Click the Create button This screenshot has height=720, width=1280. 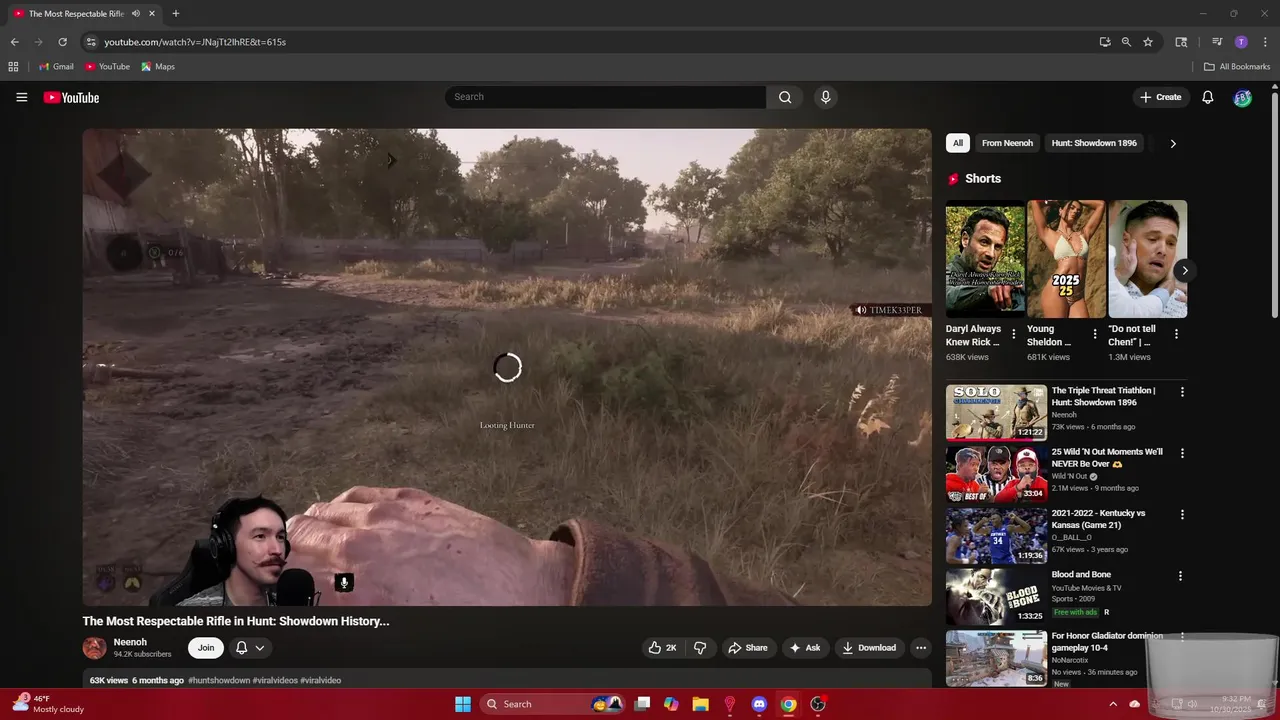pyautogui.click(x=1161, y=97)
